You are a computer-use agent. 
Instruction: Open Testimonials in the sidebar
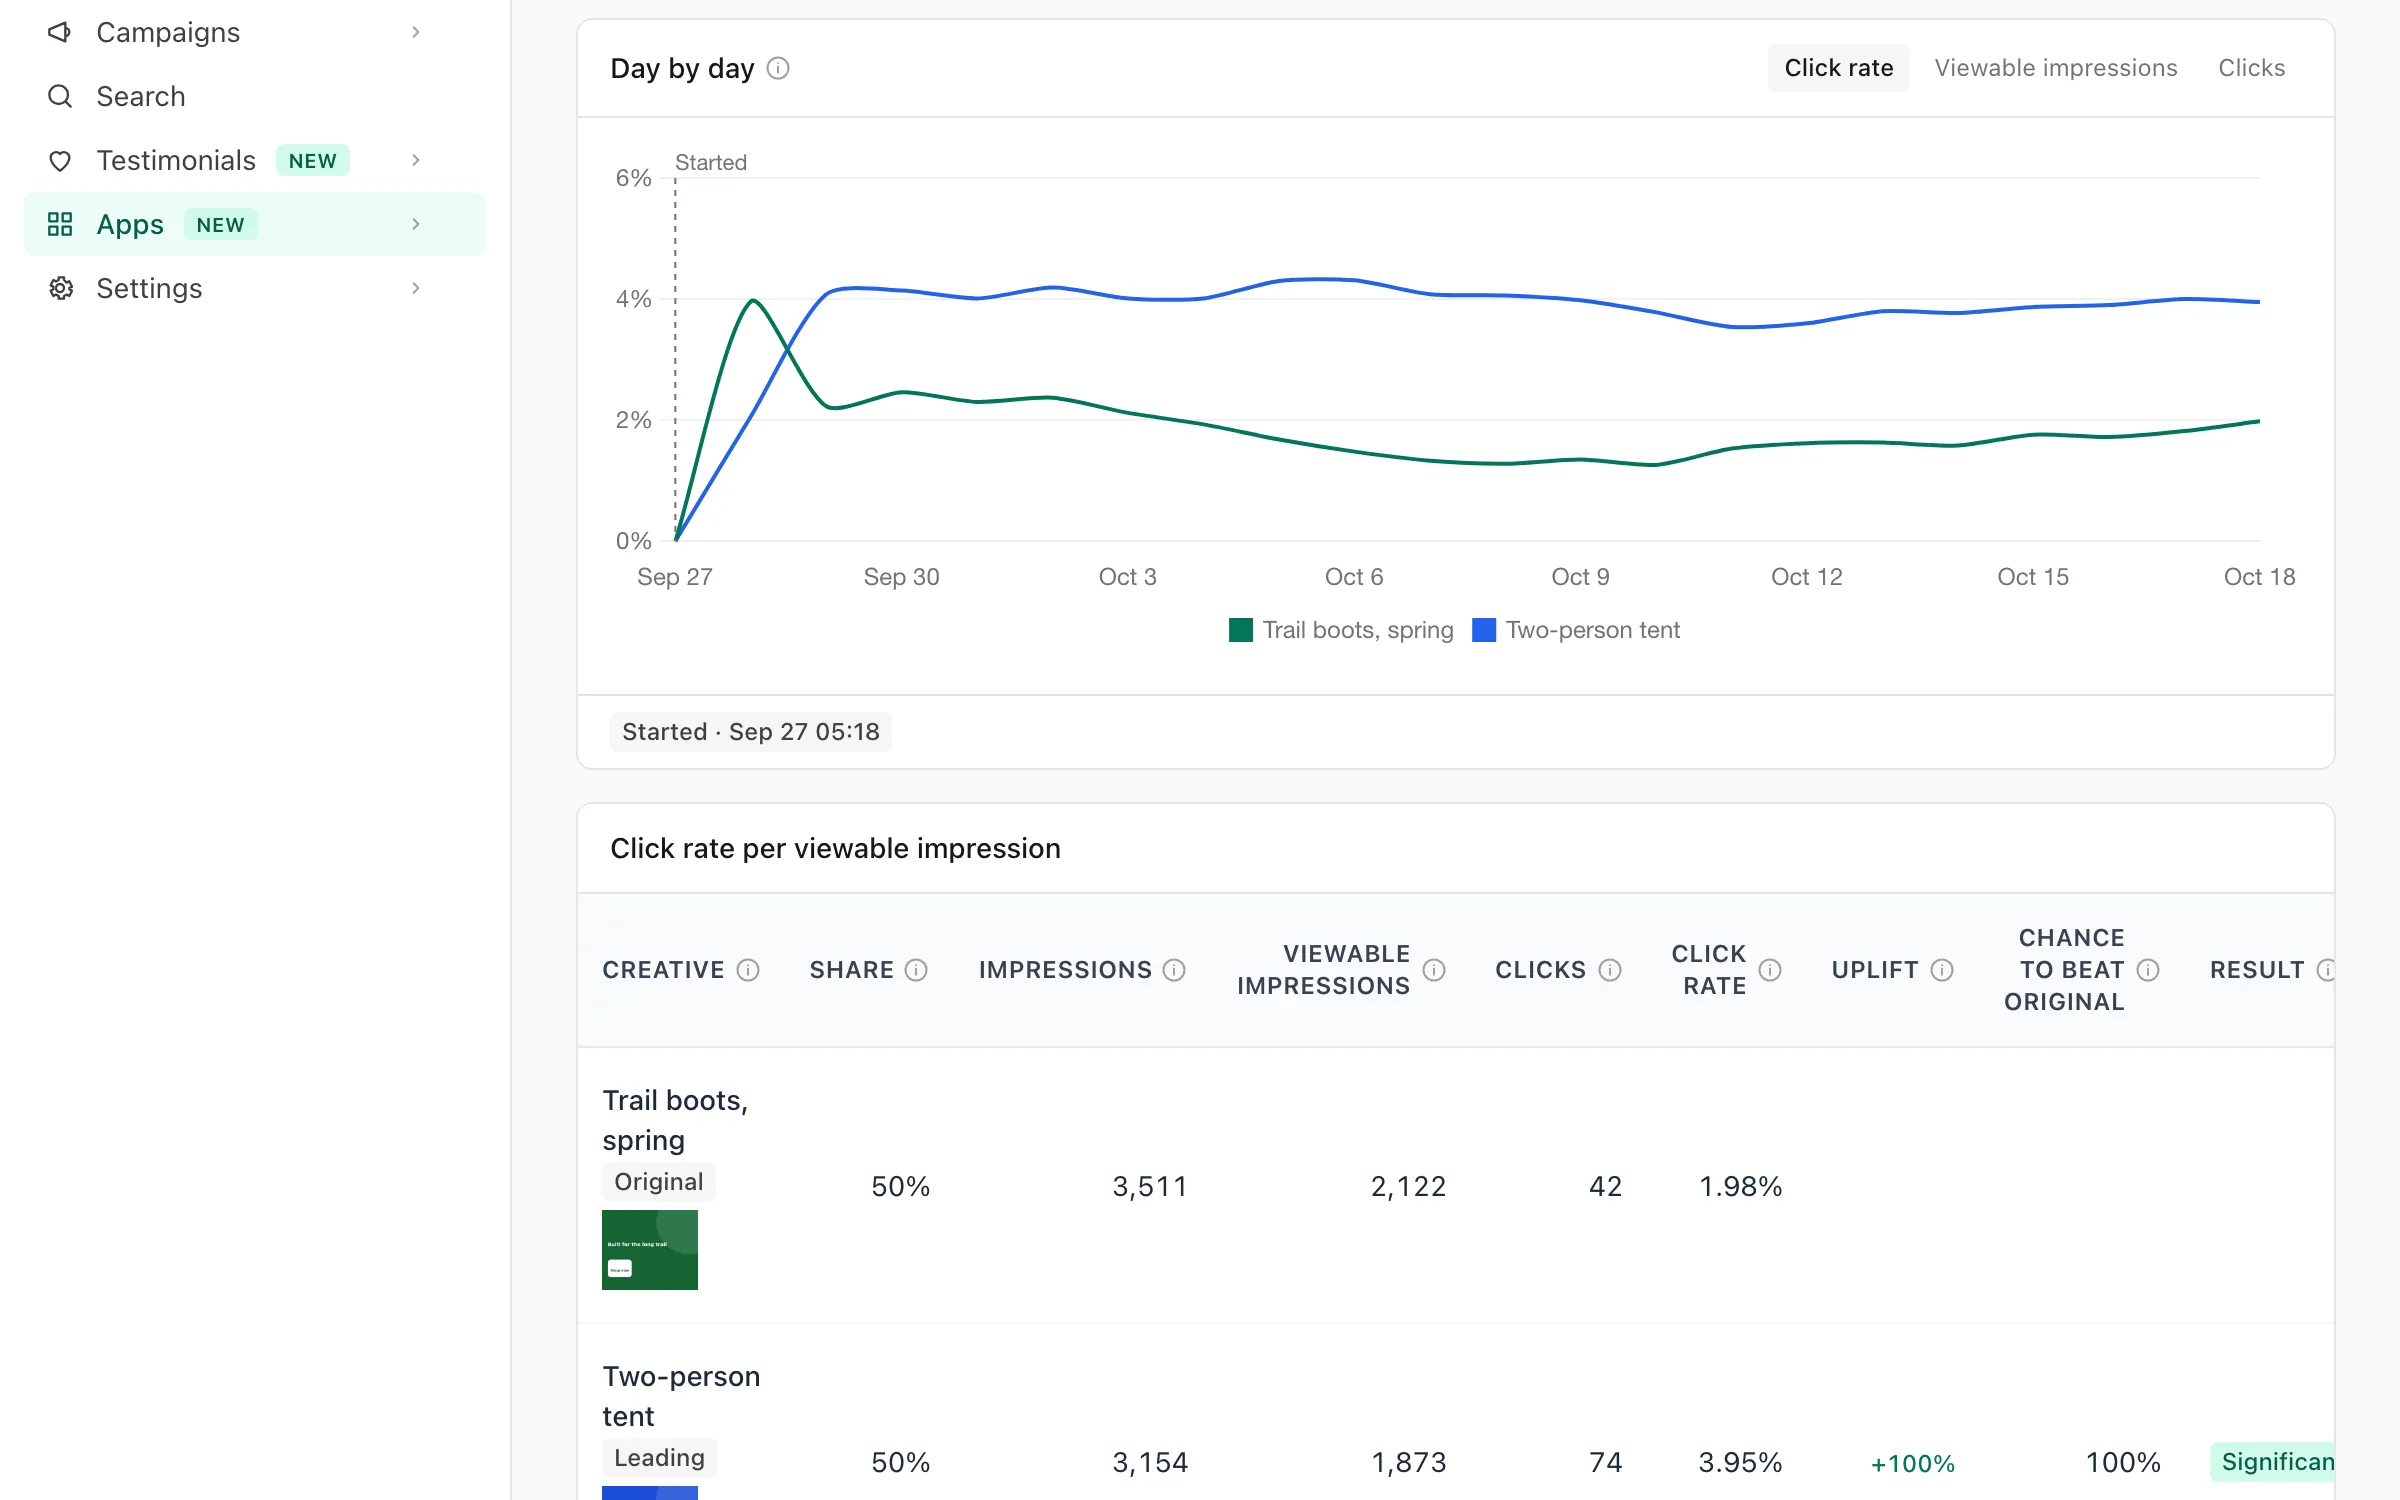click(x=255, y=160)
